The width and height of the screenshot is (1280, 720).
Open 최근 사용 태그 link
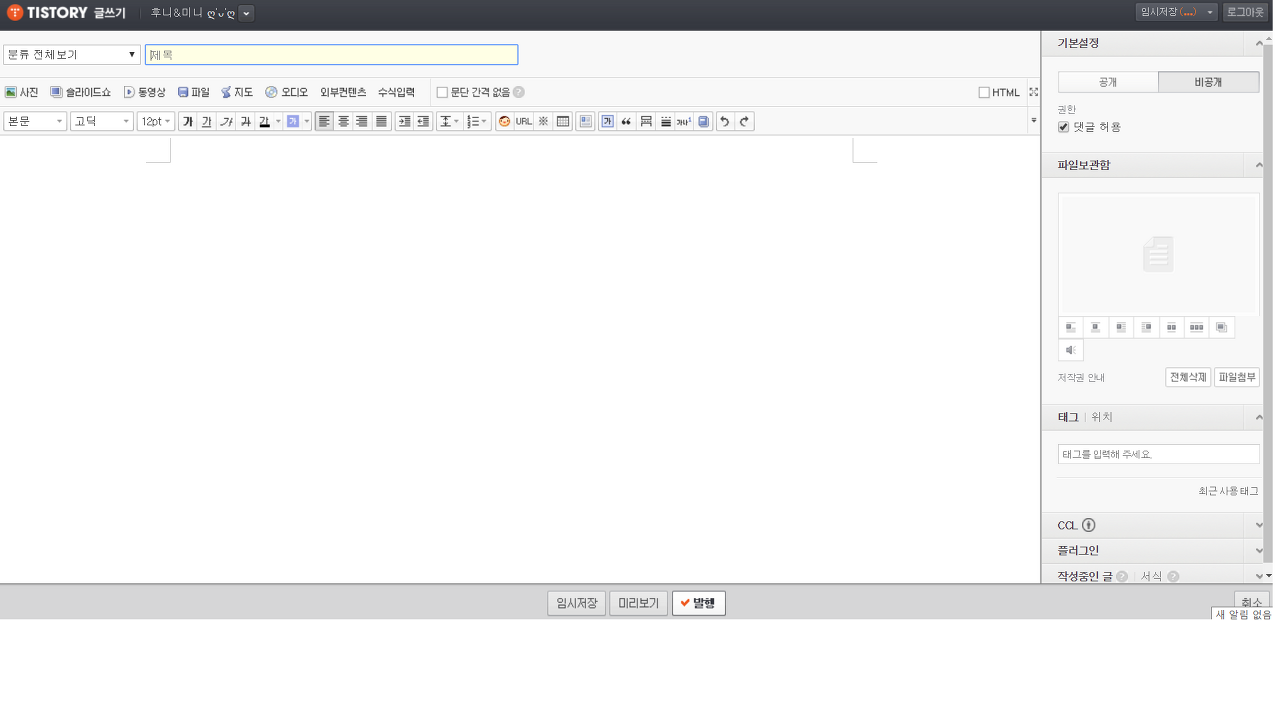(x=1228, y=491)
